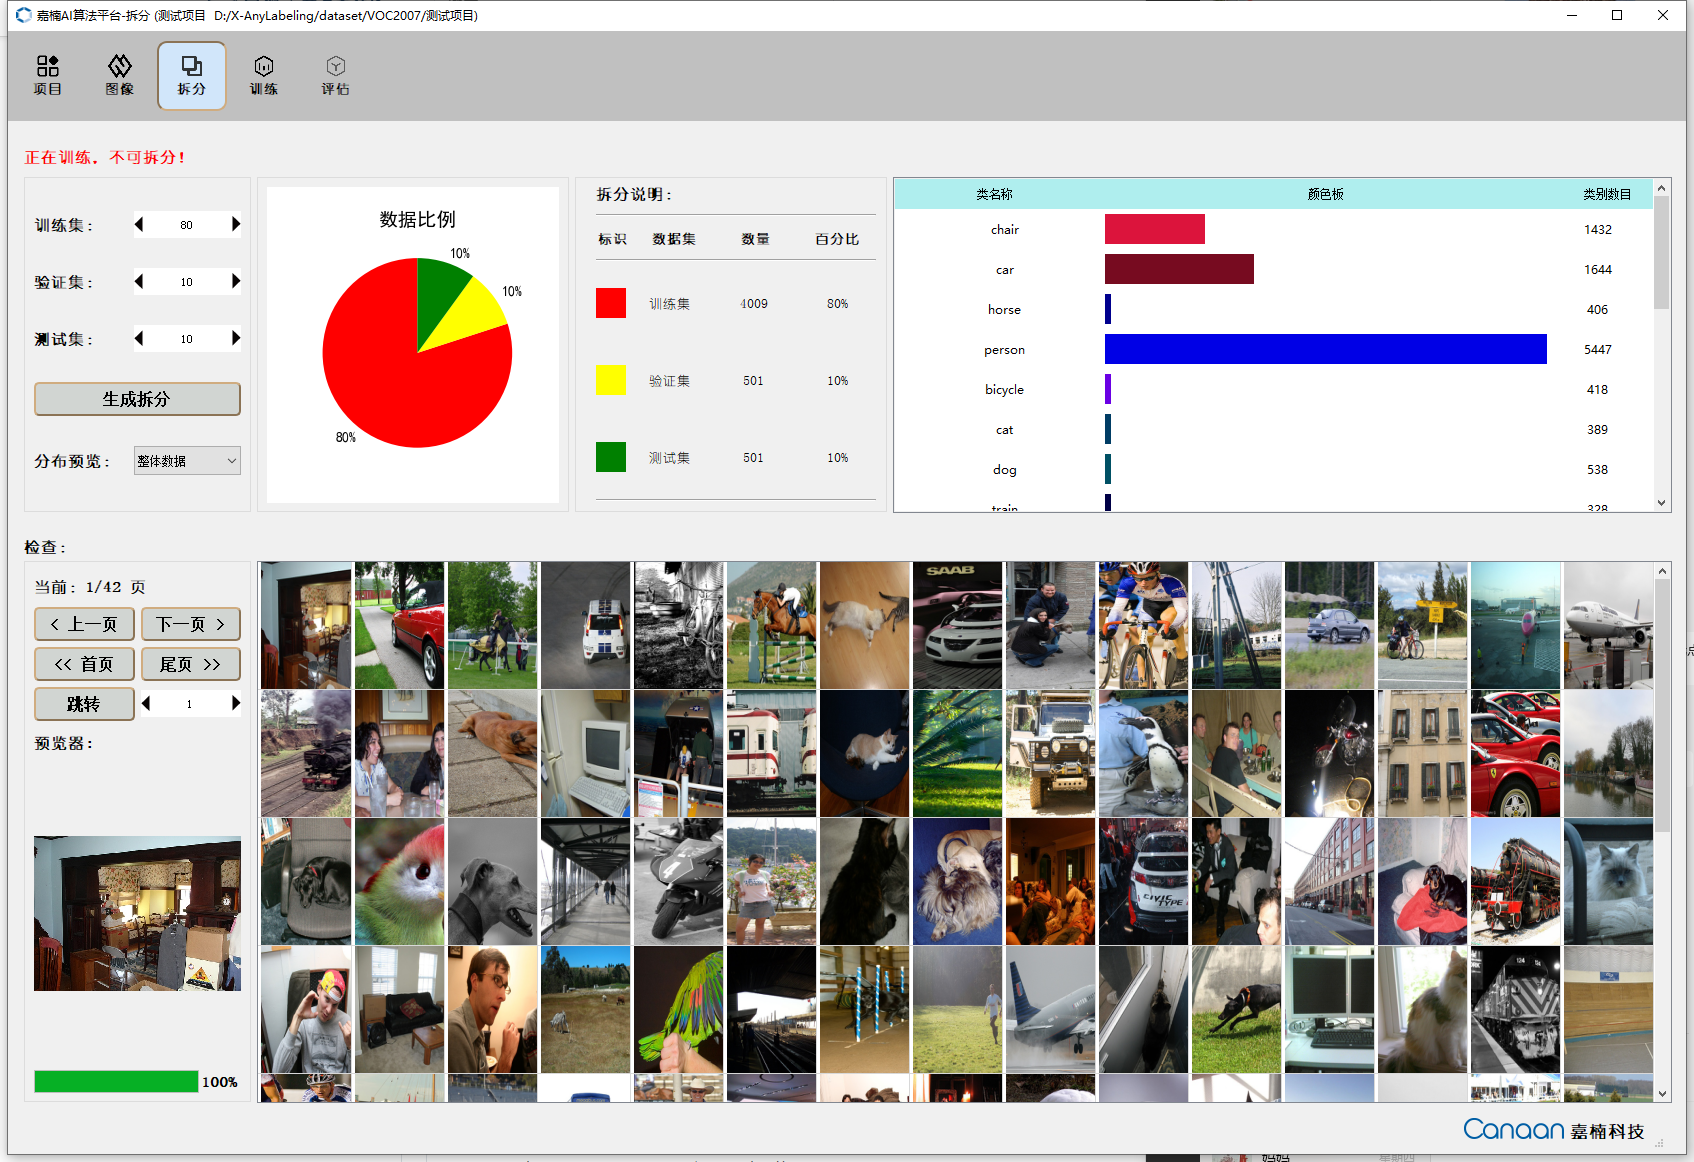Open the 项目 (Project) toolbar icon

pyautogui.click(x=48, y=76)
